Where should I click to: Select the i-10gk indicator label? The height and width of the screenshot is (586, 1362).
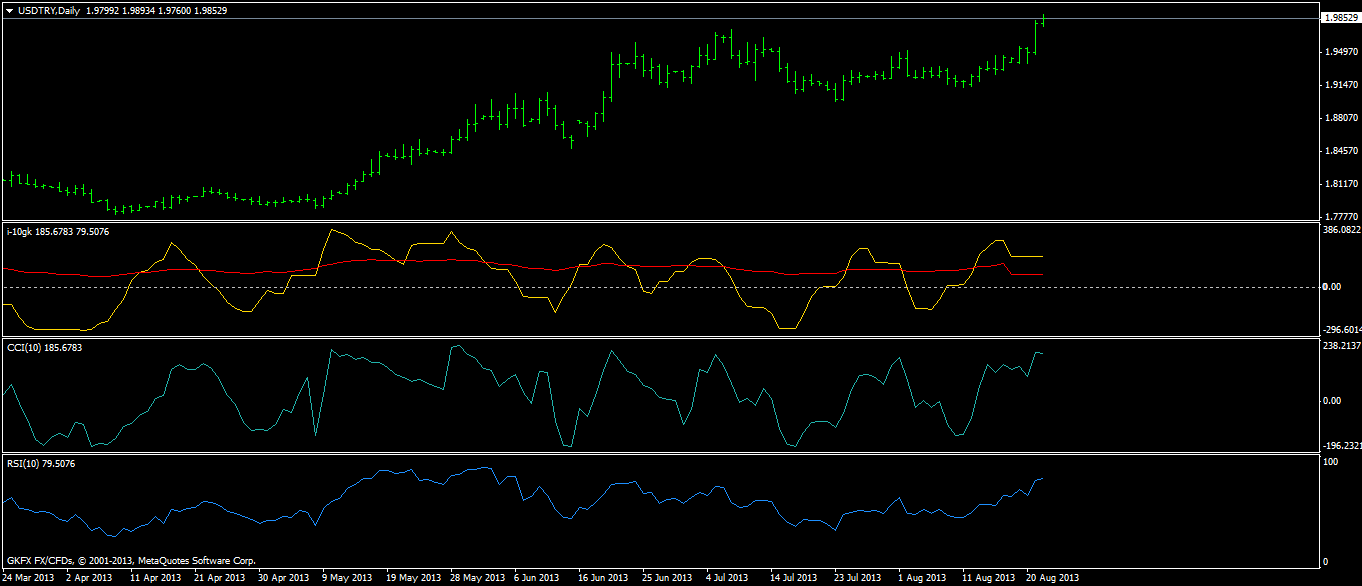(58, 232)
